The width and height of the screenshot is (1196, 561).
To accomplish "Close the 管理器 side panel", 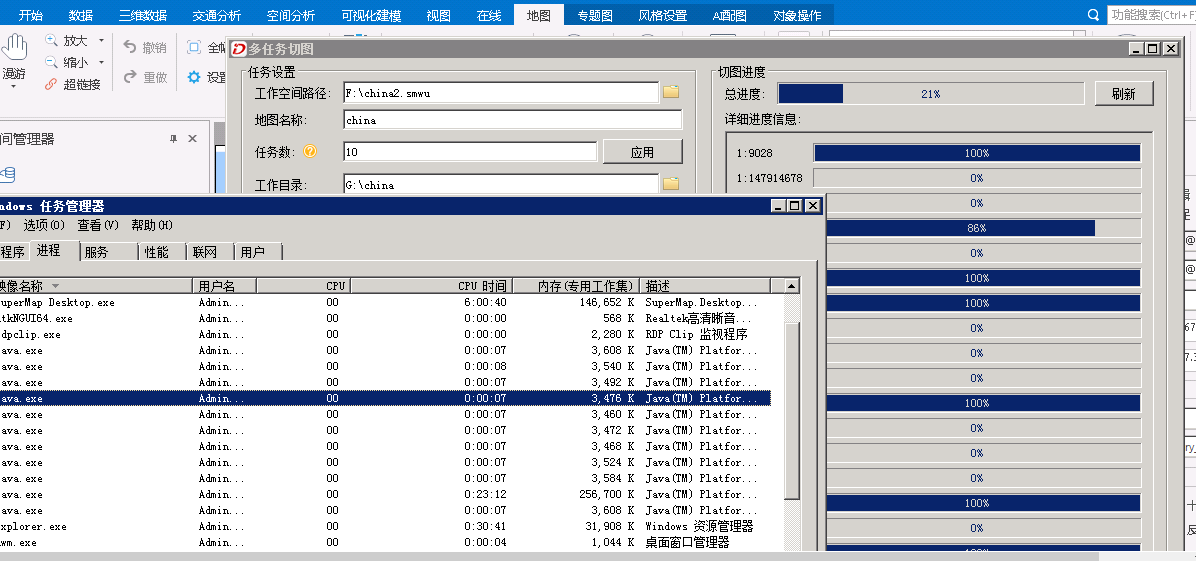I will 192,138.
